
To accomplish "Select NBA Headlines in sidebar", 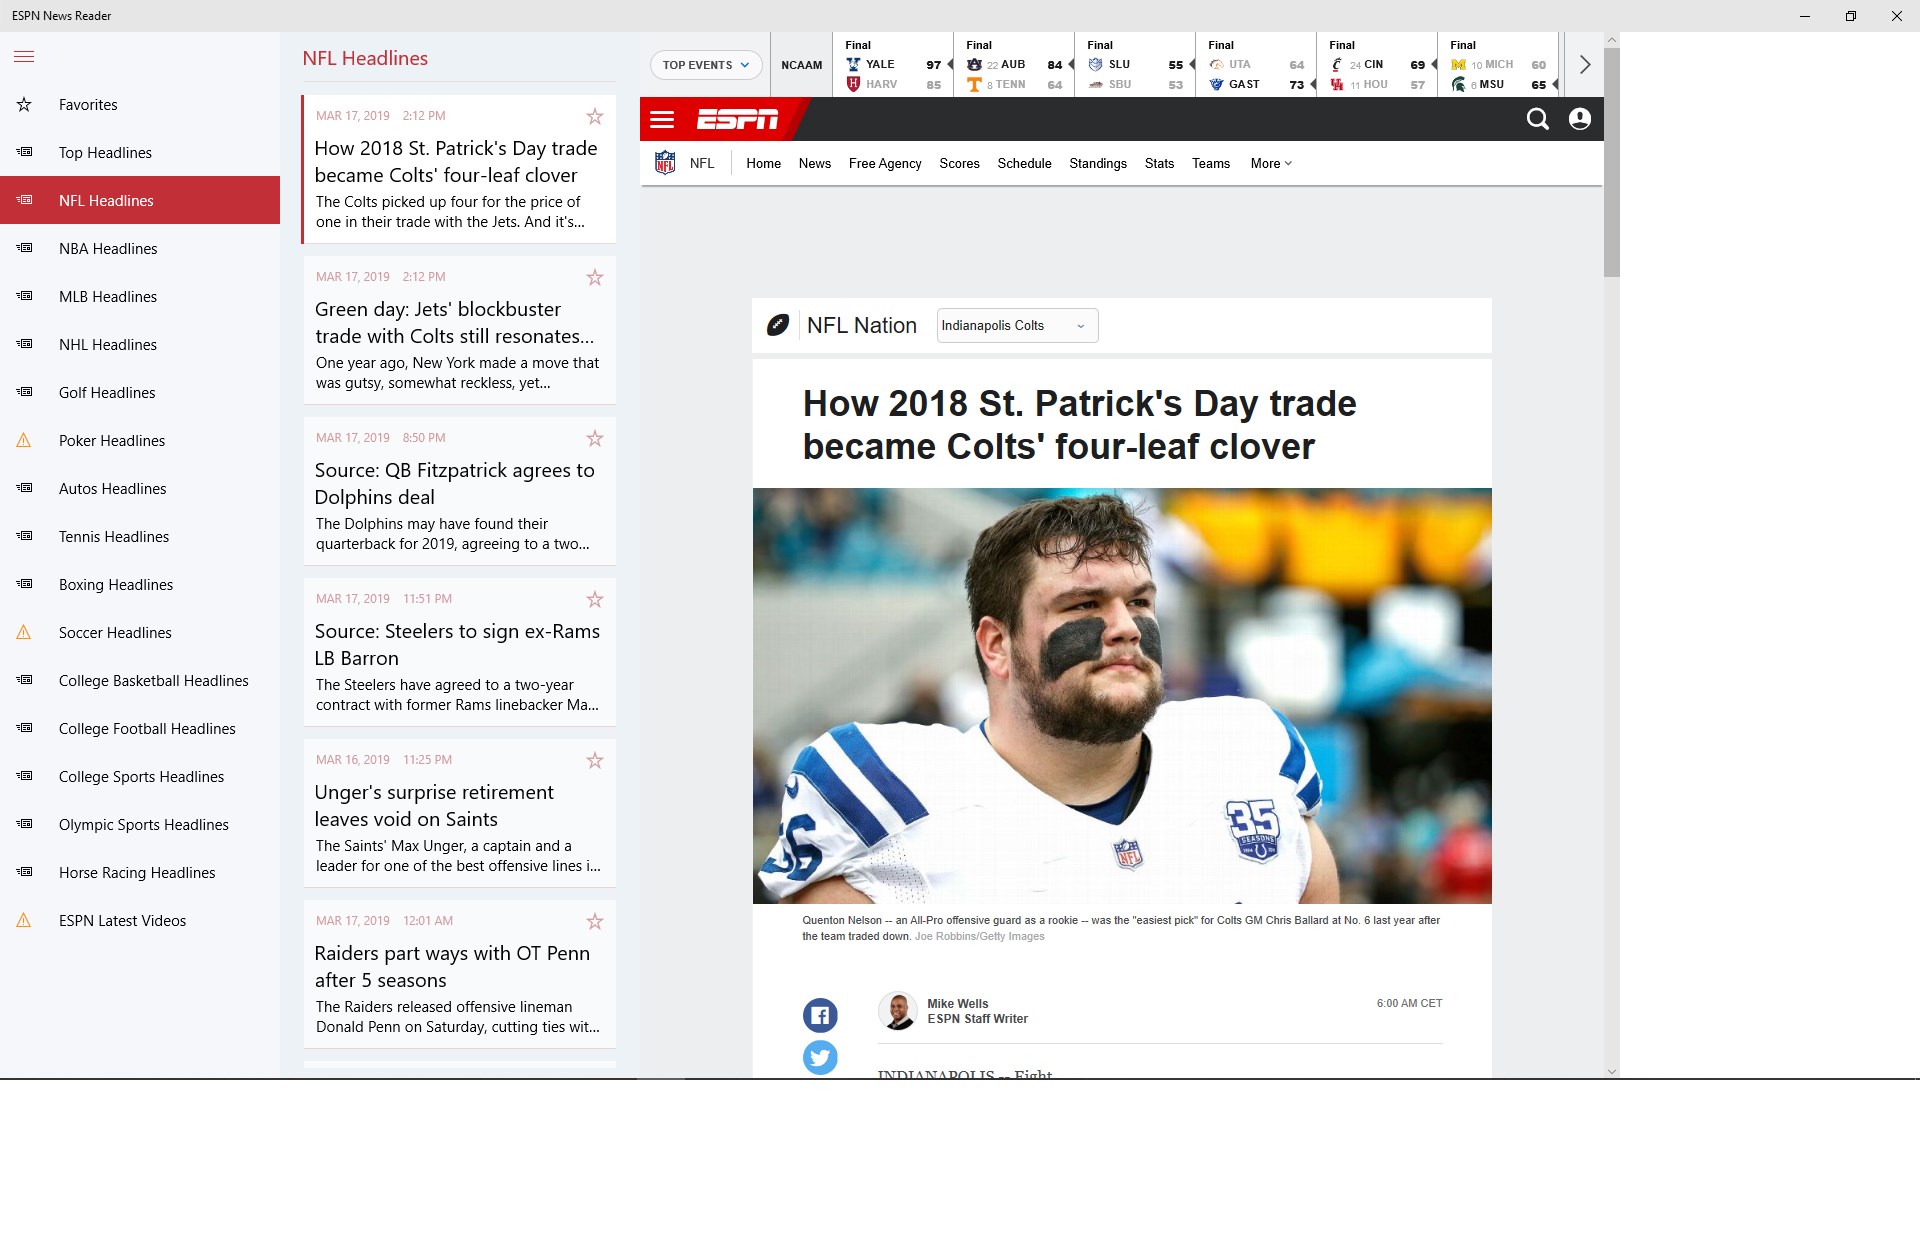I will (x=108, y=249).
